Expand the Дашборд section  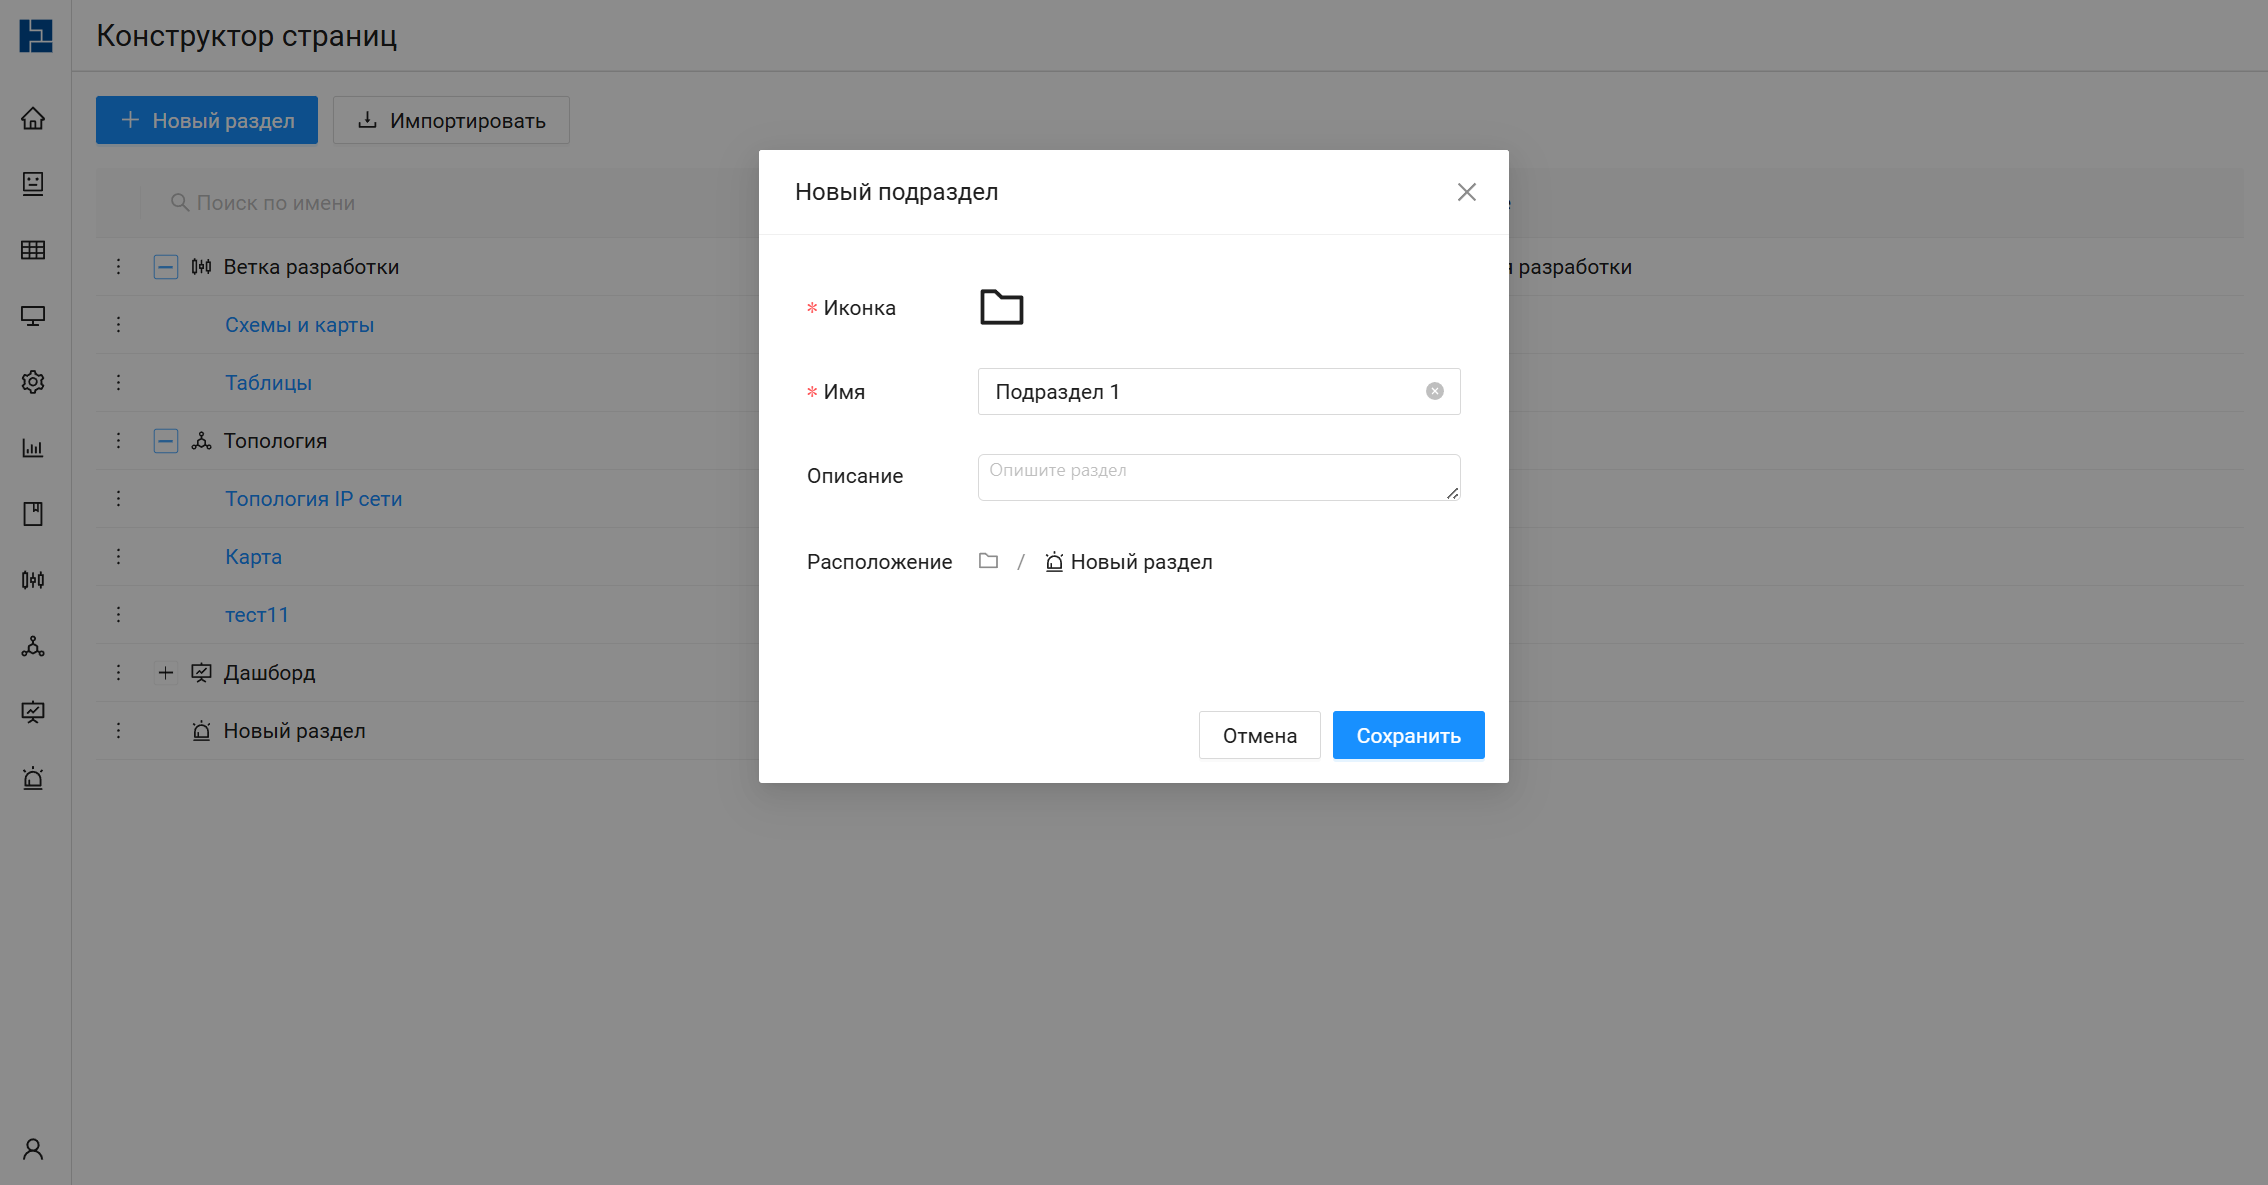click(x=166, y=673)
